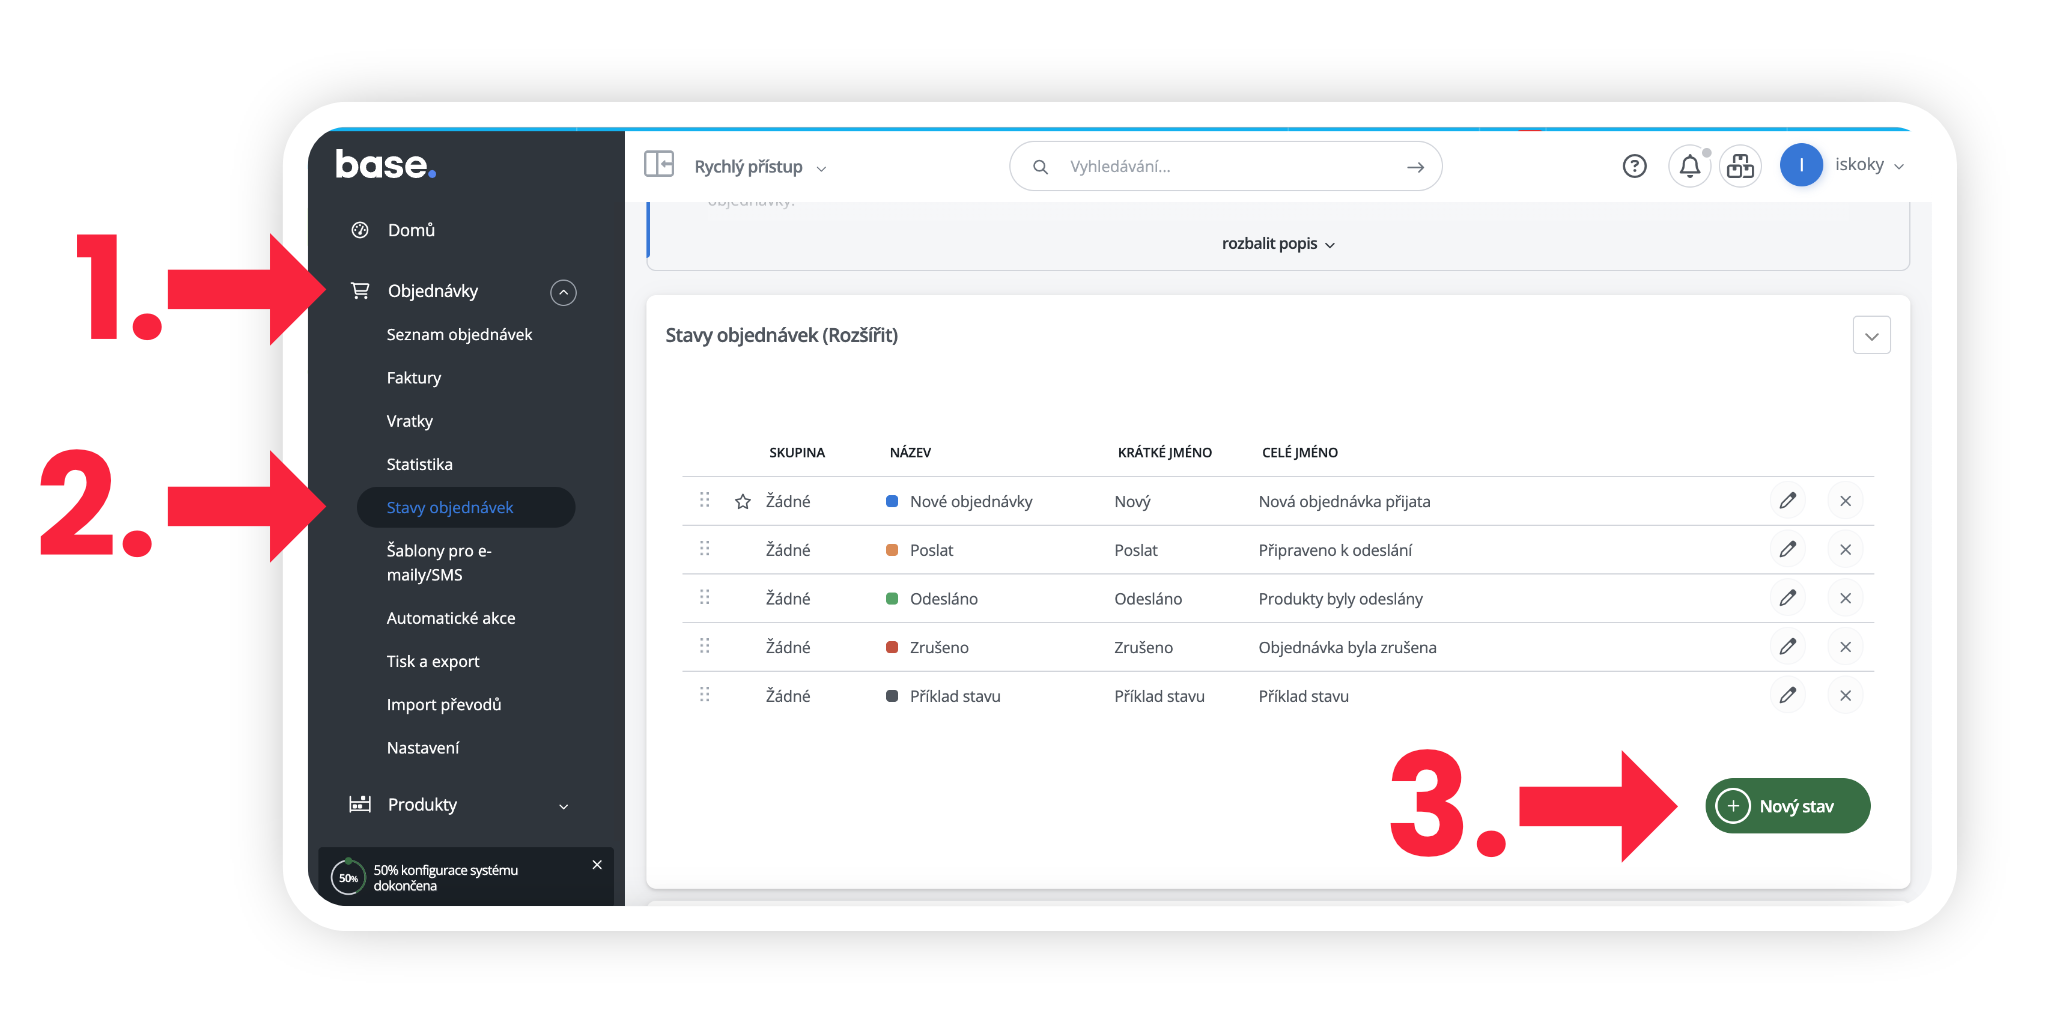2059x1033 pixels.
Task: Open the gift box icon
Action: (x=1740, y=166)
